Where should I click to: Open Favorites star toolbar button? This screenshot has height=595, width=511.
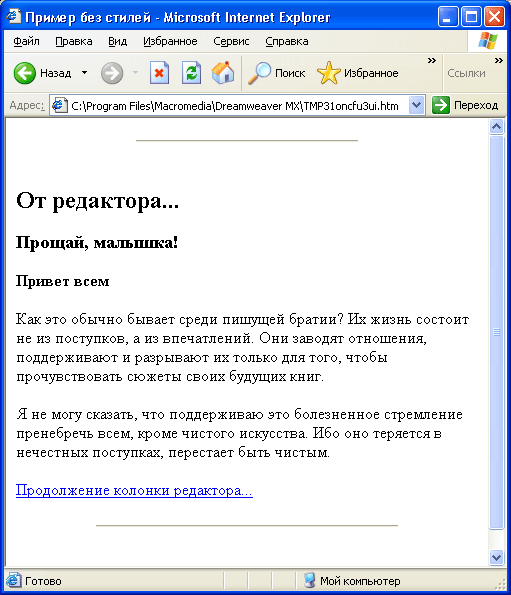329,73
